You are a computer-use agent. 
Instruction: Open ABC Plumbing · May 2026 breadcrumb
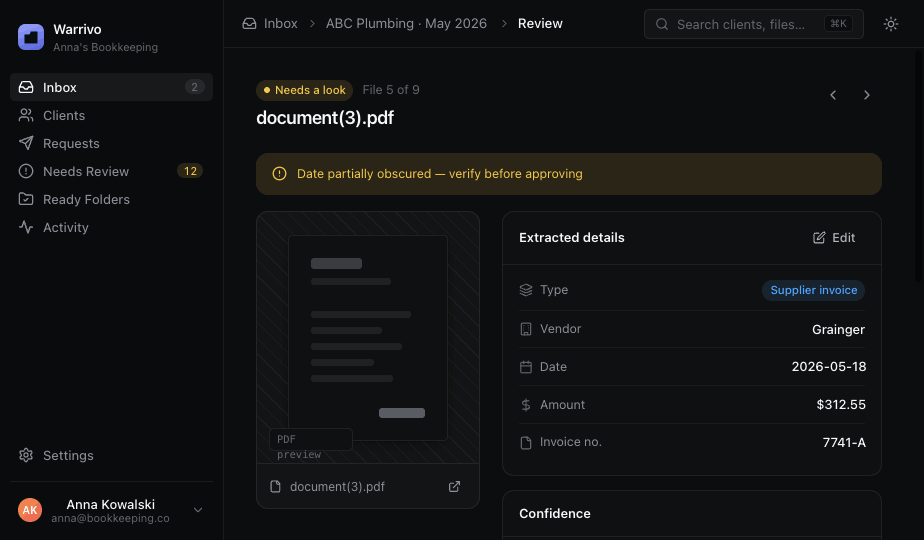(x=407, y=24)
